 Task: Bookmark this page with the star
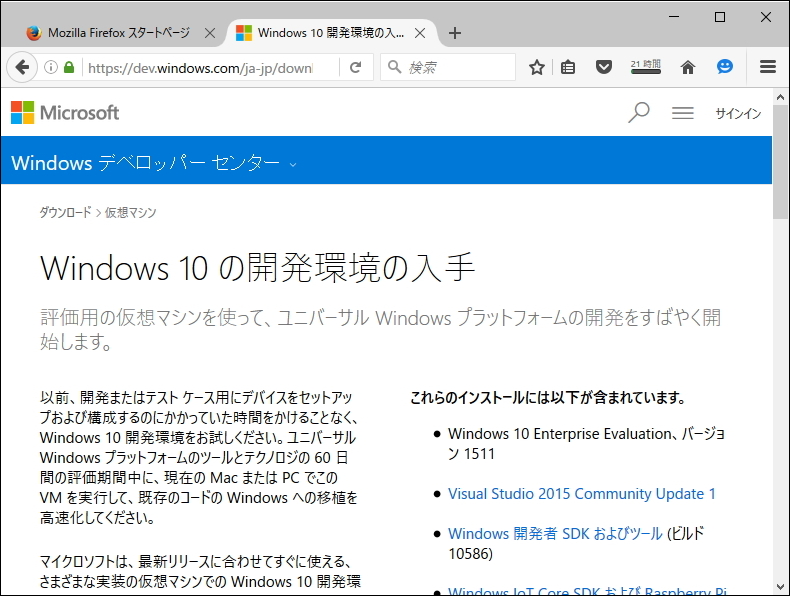coord(537,67)
